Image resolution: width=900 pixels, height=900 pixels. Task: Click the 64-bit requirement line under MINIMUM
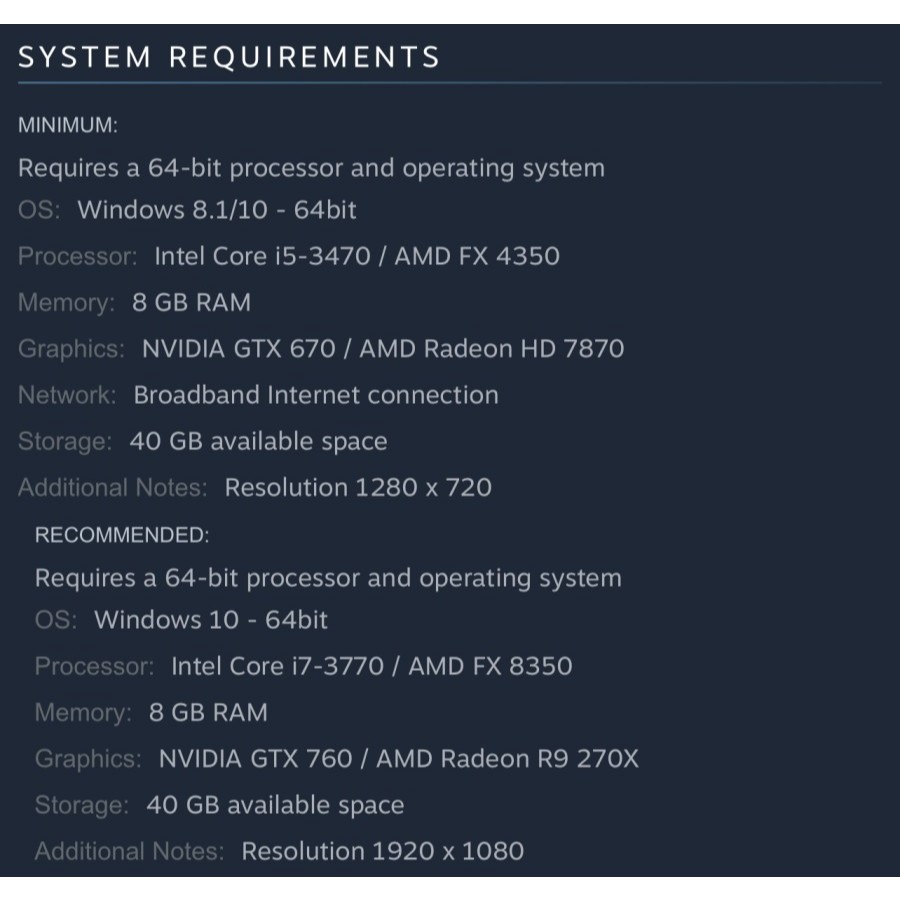pos(311,168)
